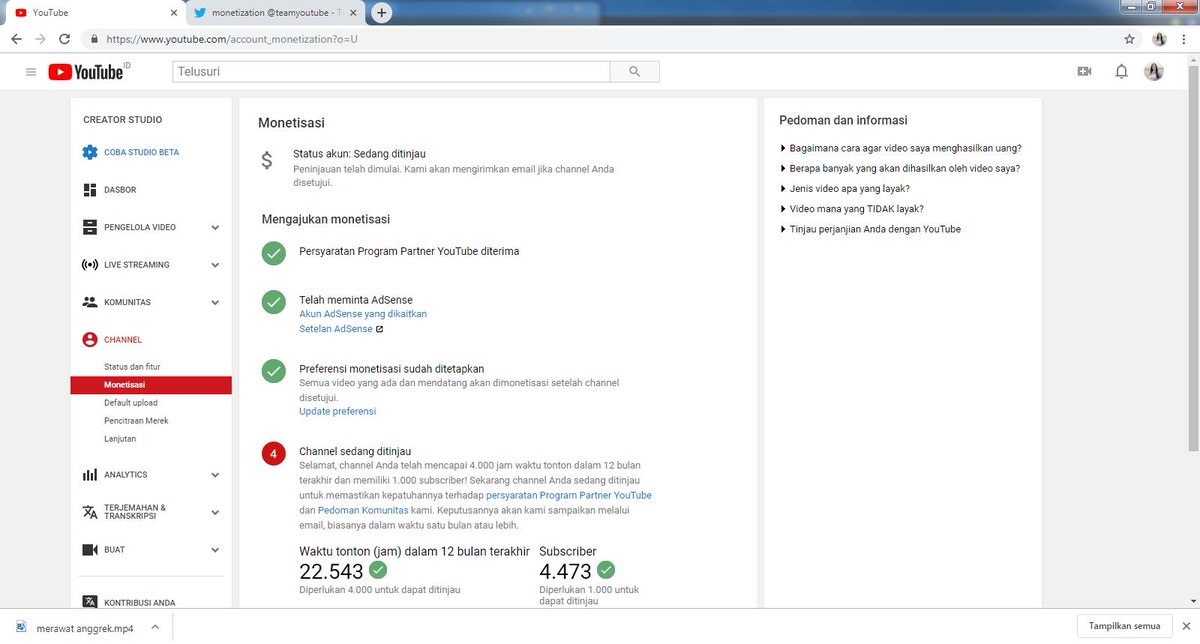Screen dimensions: 1200x644
Task: Open the Setelan AdSense link
Action: (x=336, y=329)
